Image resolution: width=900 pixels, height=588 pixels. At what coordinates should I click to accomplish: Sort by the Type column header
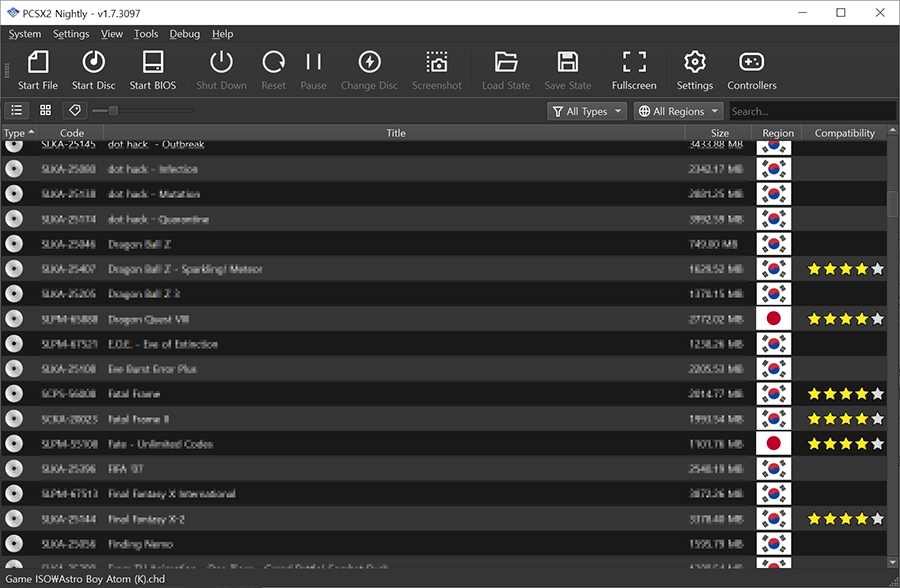[x=19, y=133]
